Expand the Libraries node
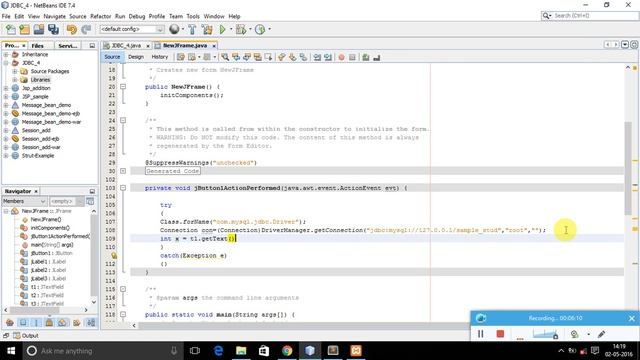Screen dimensions: 640x360 pos(15,80)
